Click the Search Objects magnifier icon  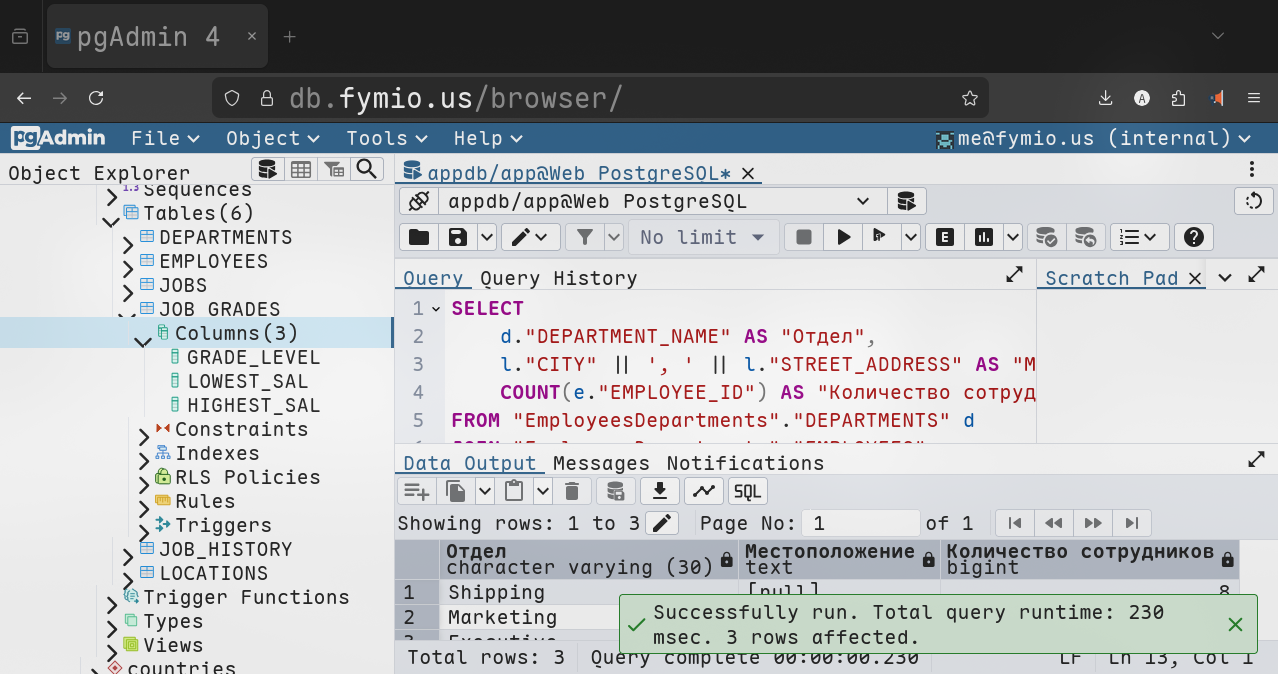click(x=367, y=169)
